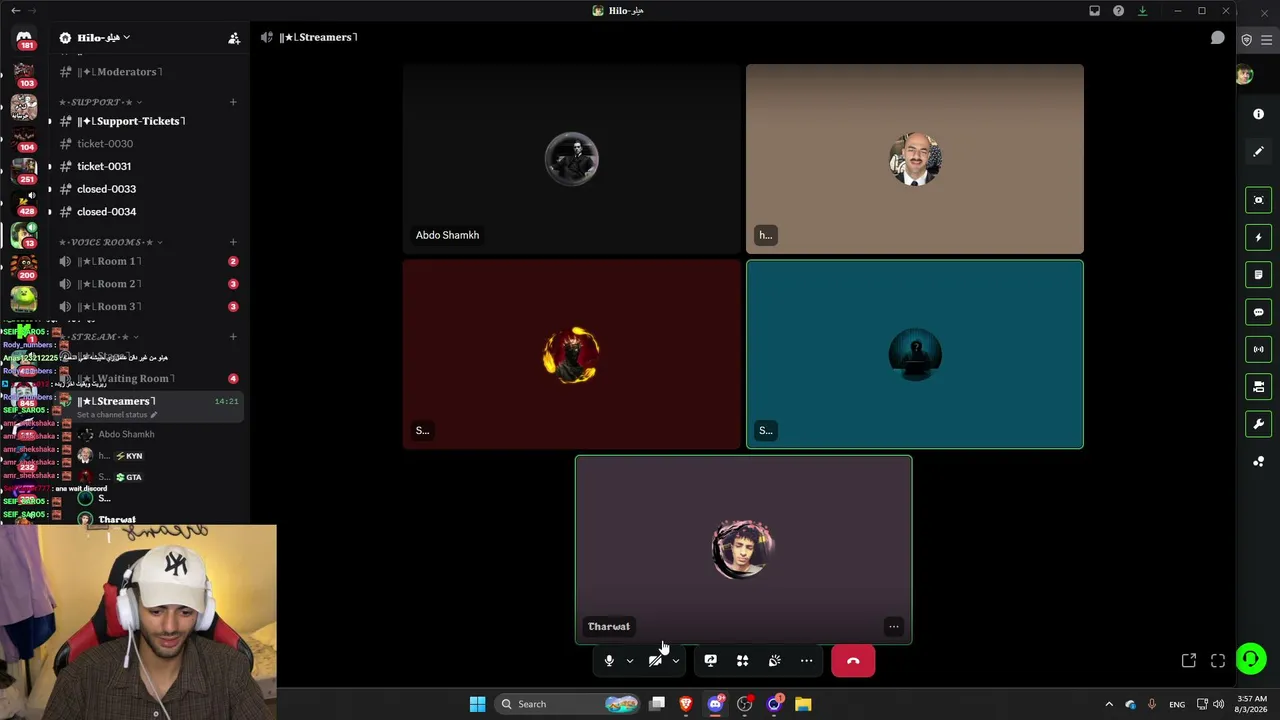Collapse the VOICE ROOMS category
Viewport: 1280px width, 720px height.
(110, 242)
